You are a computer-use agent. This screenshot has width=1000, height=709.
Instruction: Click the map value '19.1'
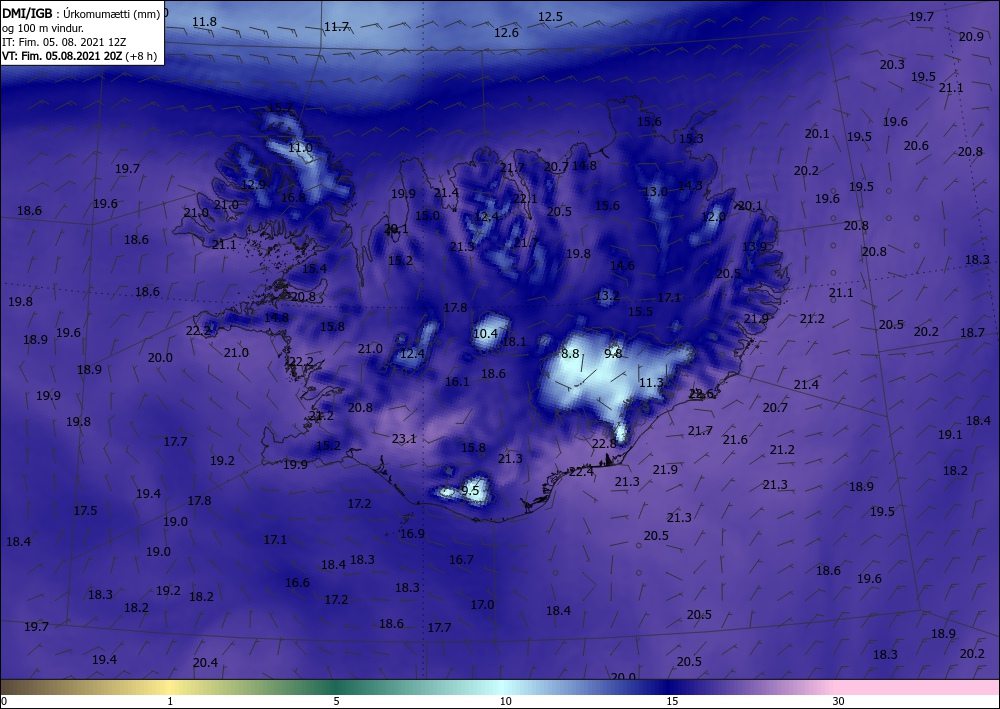point(950,435)
